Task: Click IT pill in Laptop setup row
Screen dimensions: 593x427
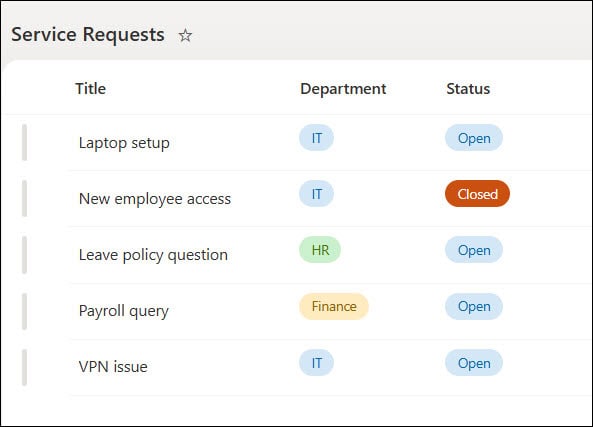Action: 317,138
